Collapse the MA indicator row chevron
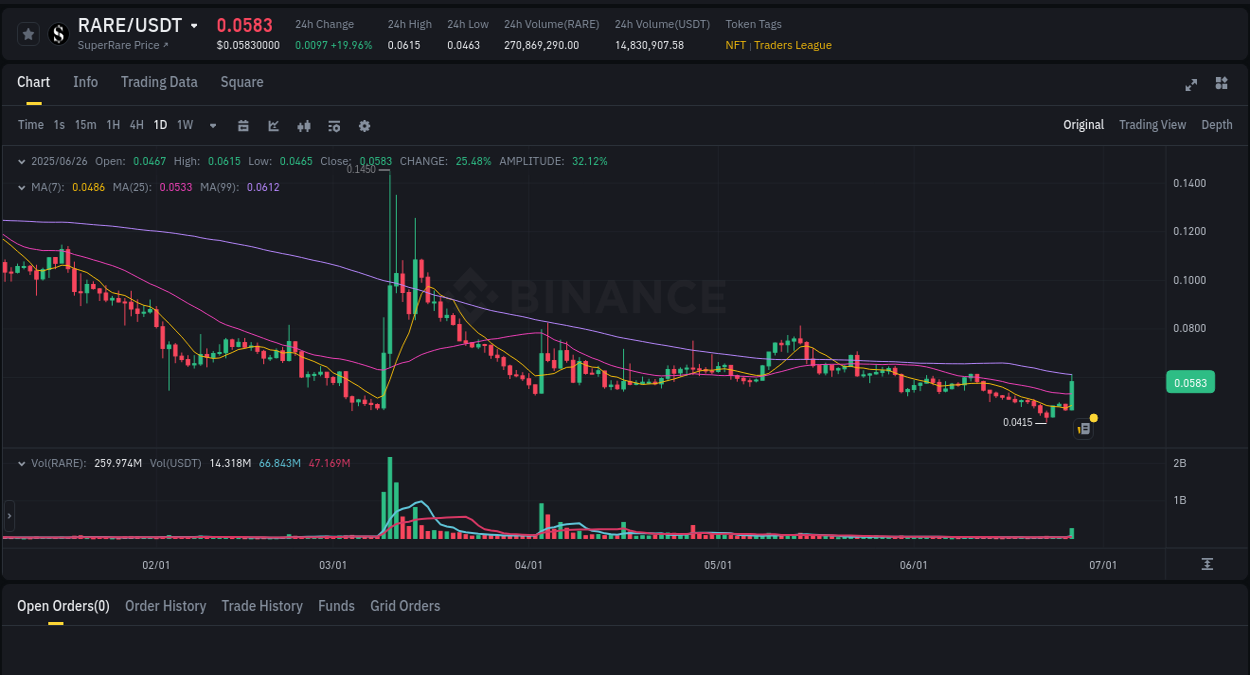The height and width of the screenshot is (675, 1250). pos(22,187)
